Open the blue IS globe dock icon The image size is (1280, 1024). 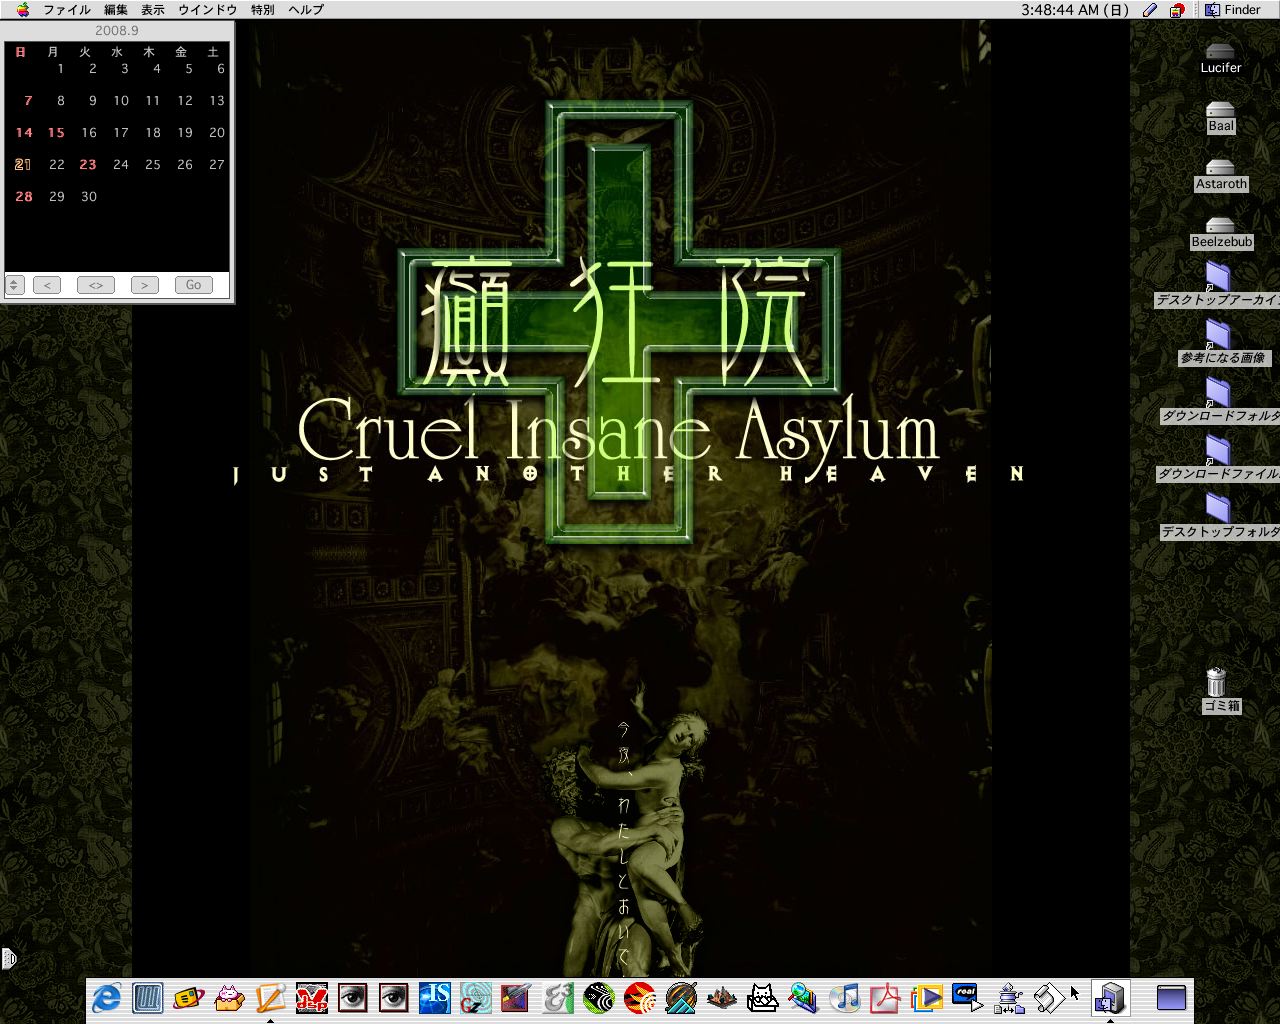(434, 998)
